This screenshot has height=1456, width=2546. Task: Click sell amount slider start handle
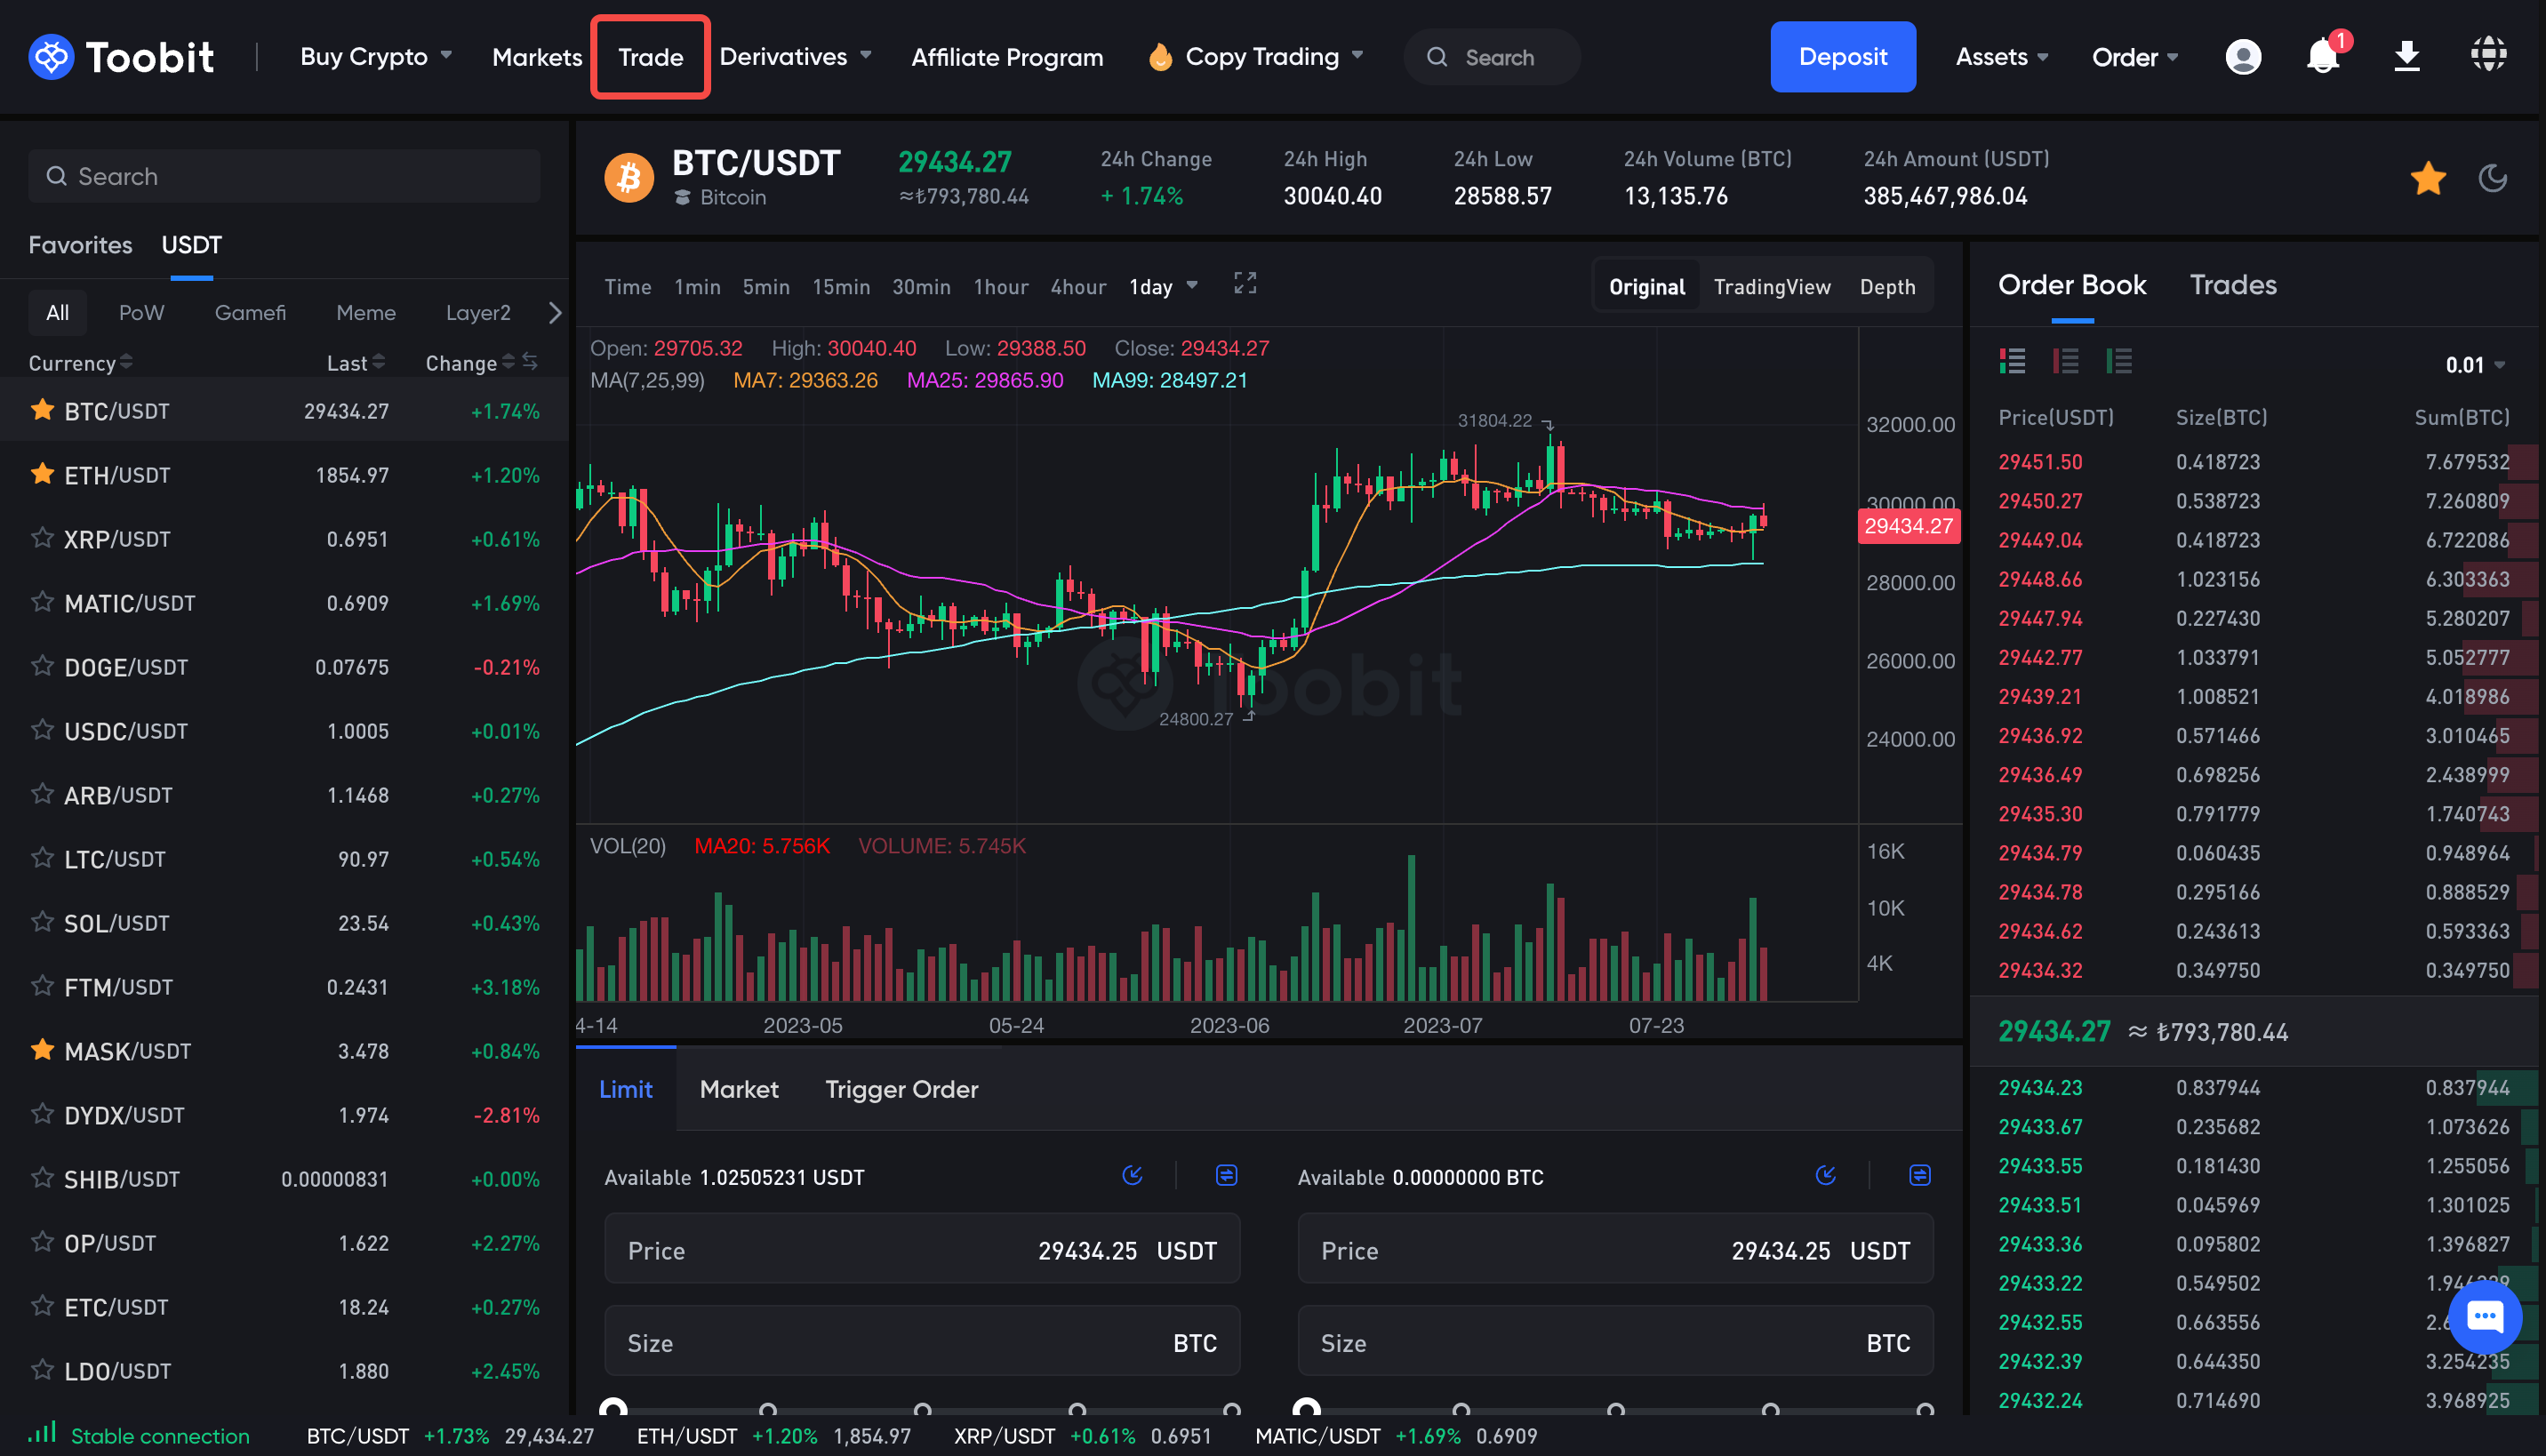pyautogui.click(x=1306, y=1409)
